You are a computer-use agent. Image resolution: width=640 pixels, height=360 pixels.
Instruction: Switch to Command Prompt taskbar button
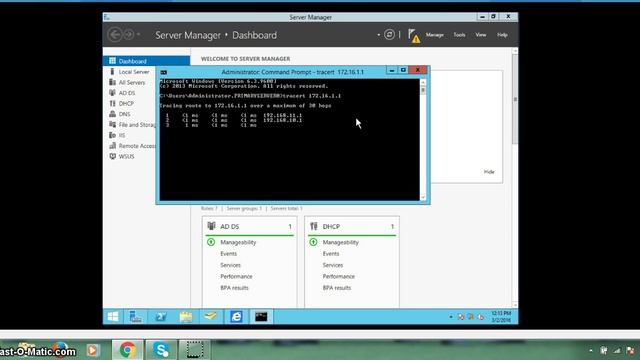pyautogui.click(x=261, y=317)
